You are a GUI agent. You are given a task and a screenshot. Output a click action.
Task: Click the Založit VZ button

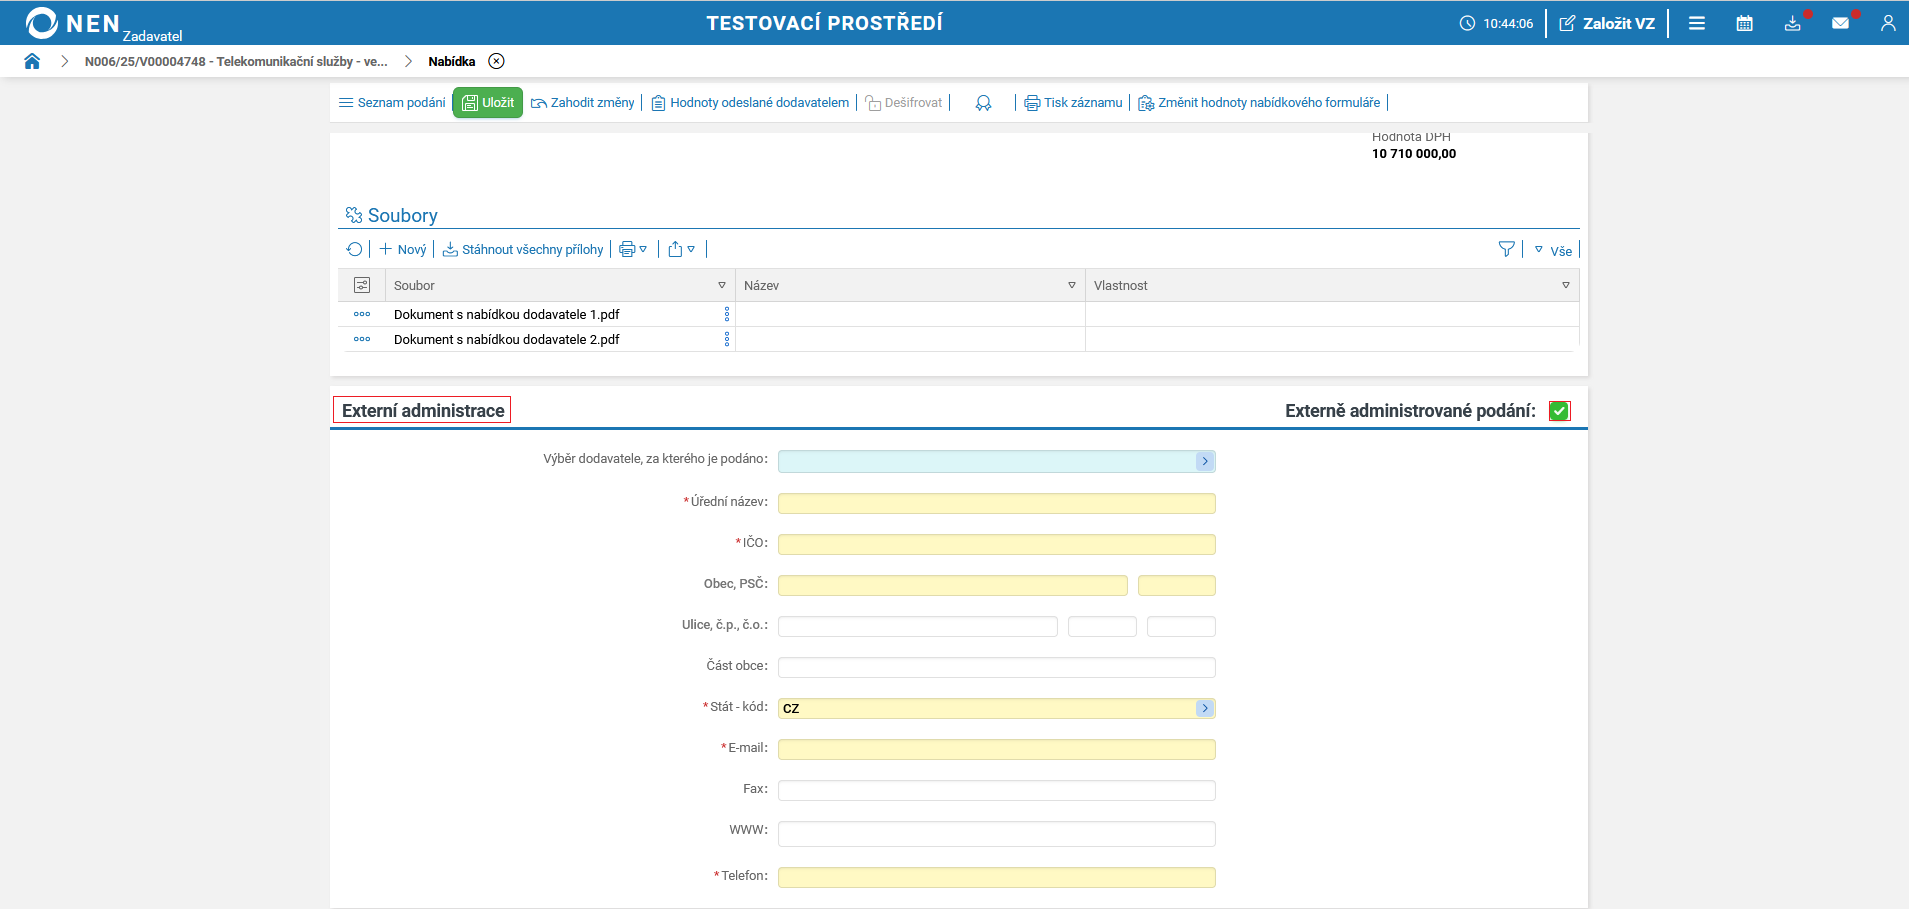coord(1607,23)
